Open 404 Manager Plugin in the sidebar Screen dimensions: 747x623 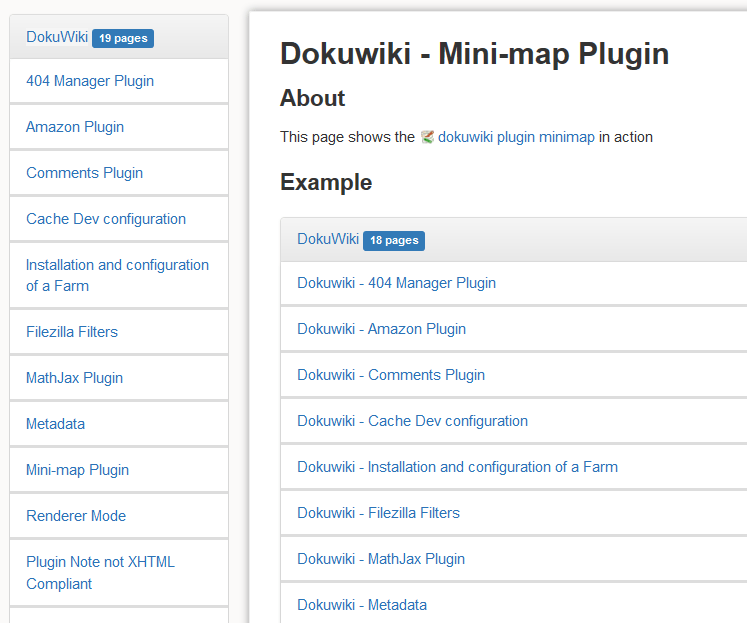point(90,81)
